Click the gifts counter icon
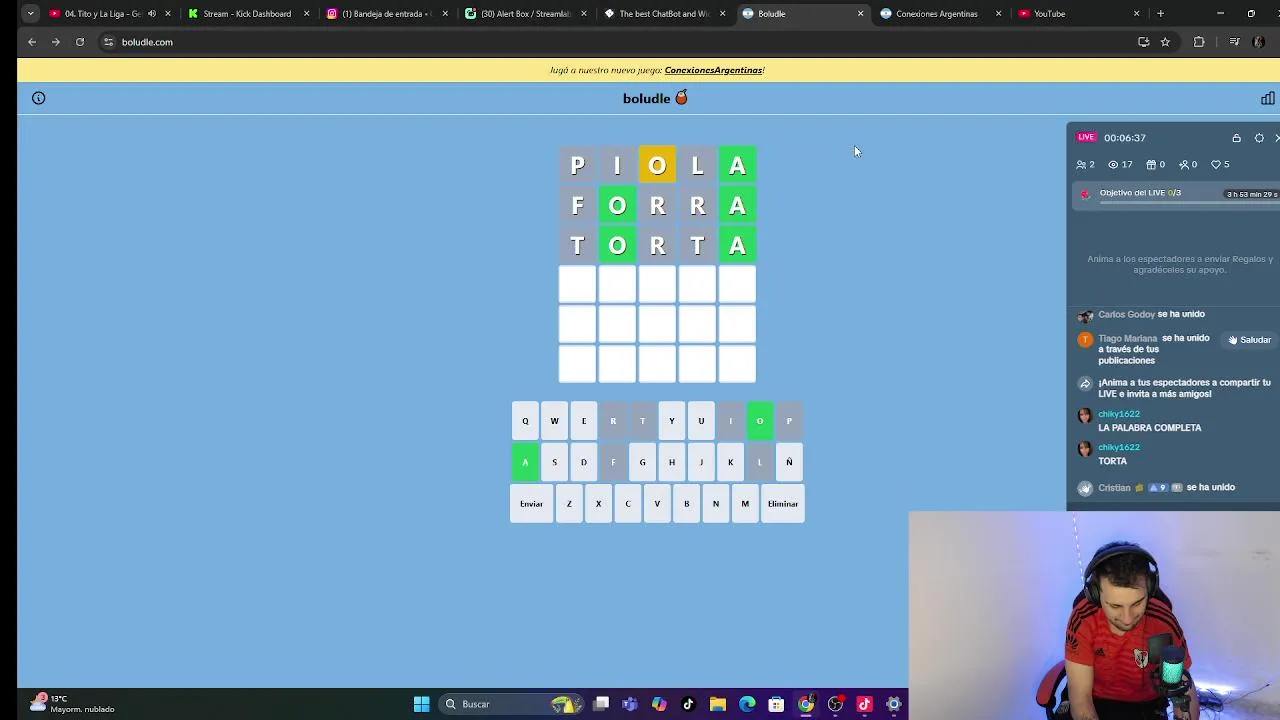Screen dimensions: 1280x720 (1151, 165)
